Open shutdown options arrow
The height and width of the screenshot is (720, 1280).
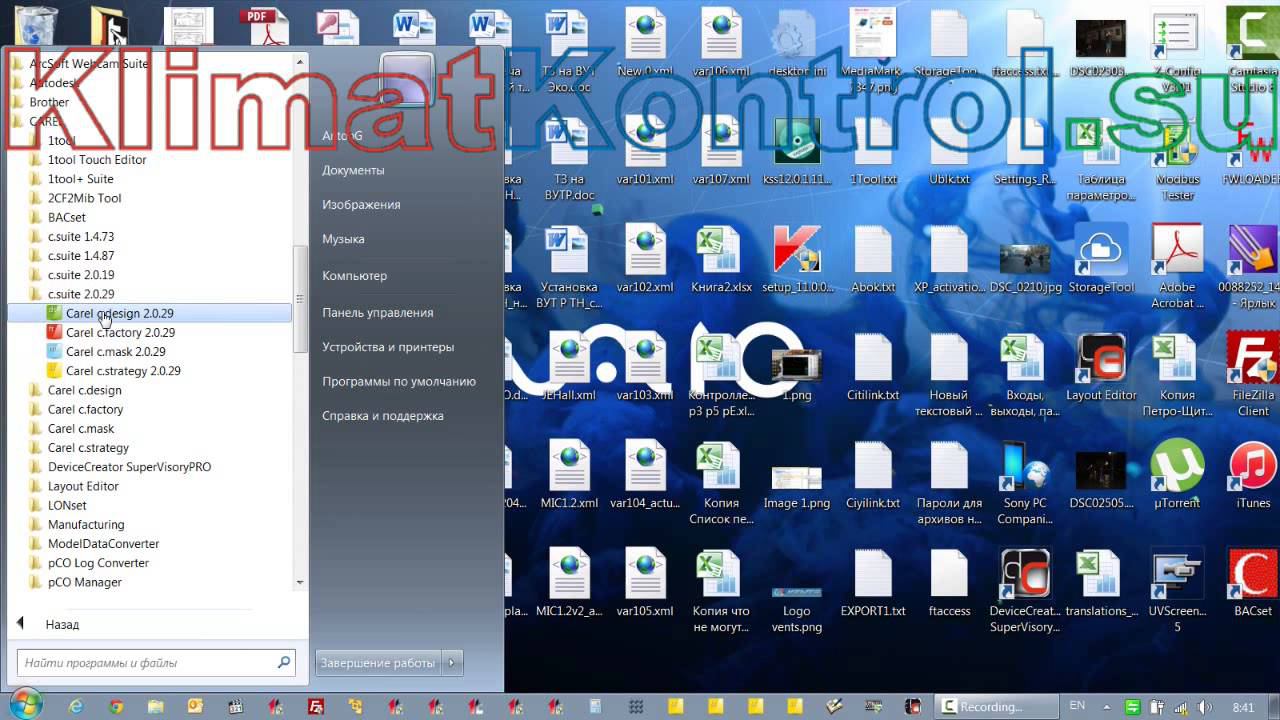pyautogui.click(x=451, y=663)
